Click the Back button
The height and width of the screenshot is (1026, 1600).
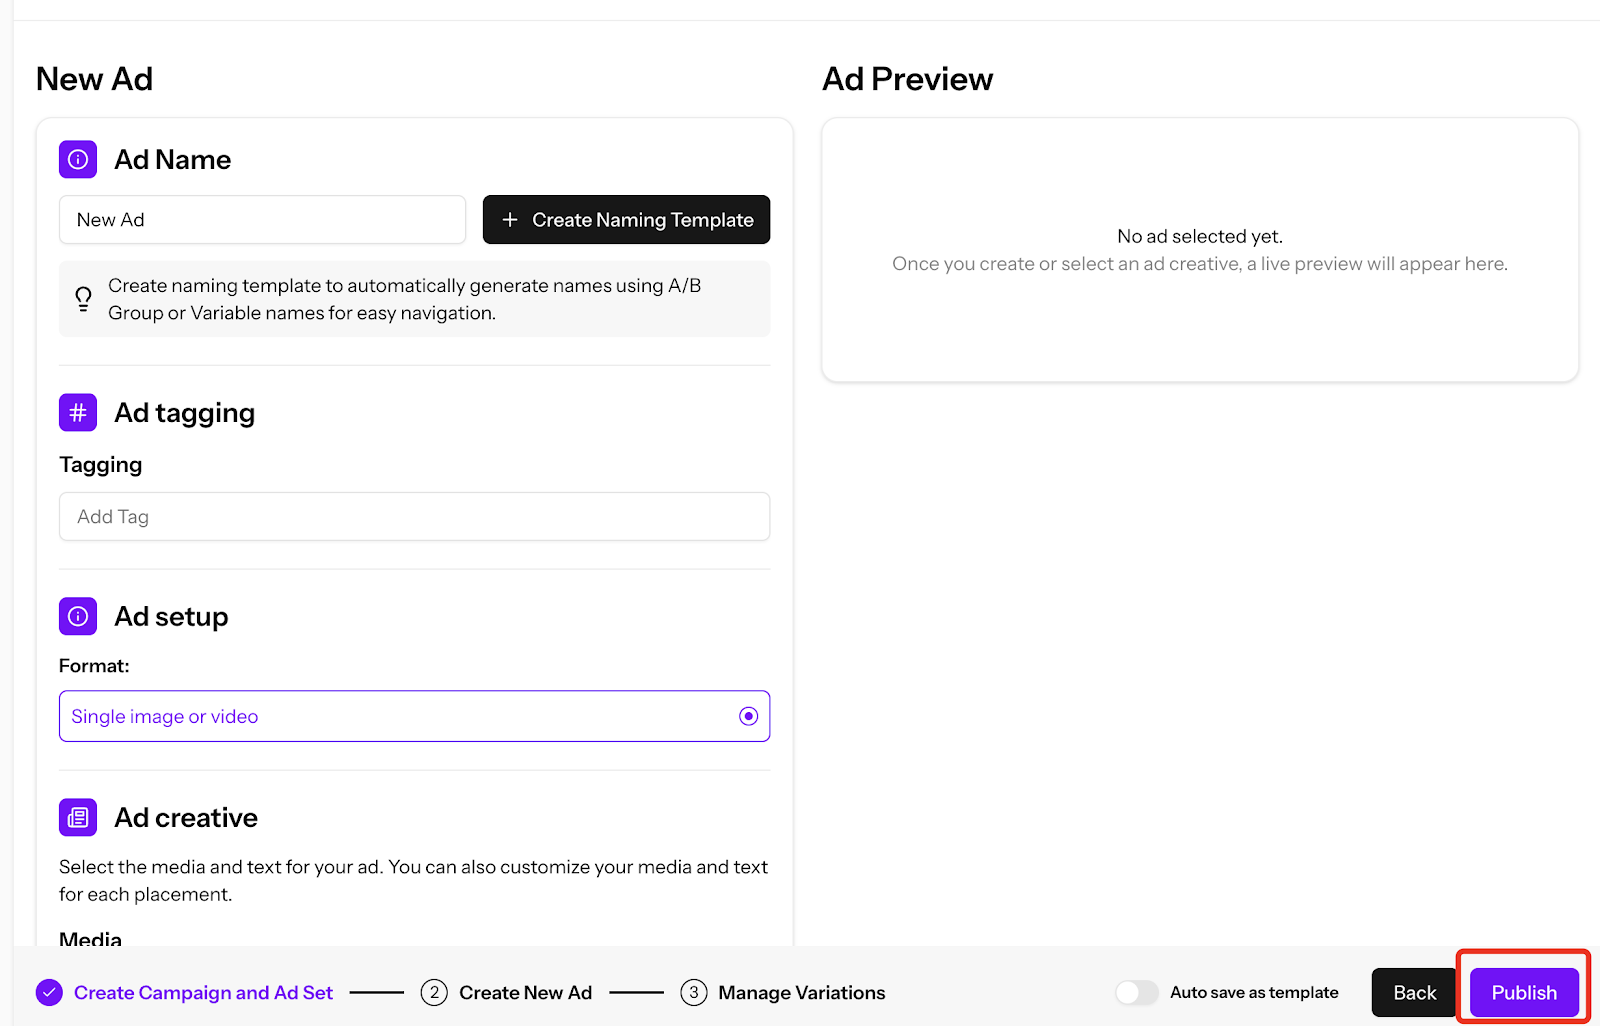(1413, 992)
